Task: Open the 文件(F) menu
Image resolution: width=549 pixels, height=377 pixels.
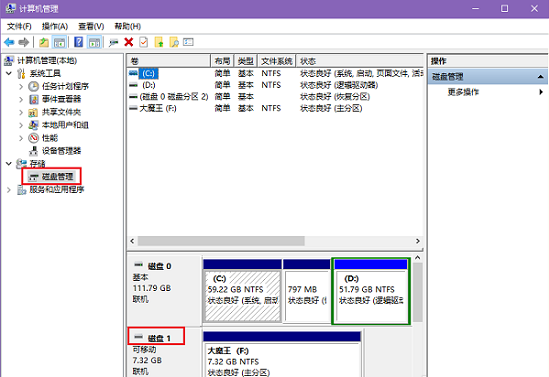Action: click(x=19, y=26)
